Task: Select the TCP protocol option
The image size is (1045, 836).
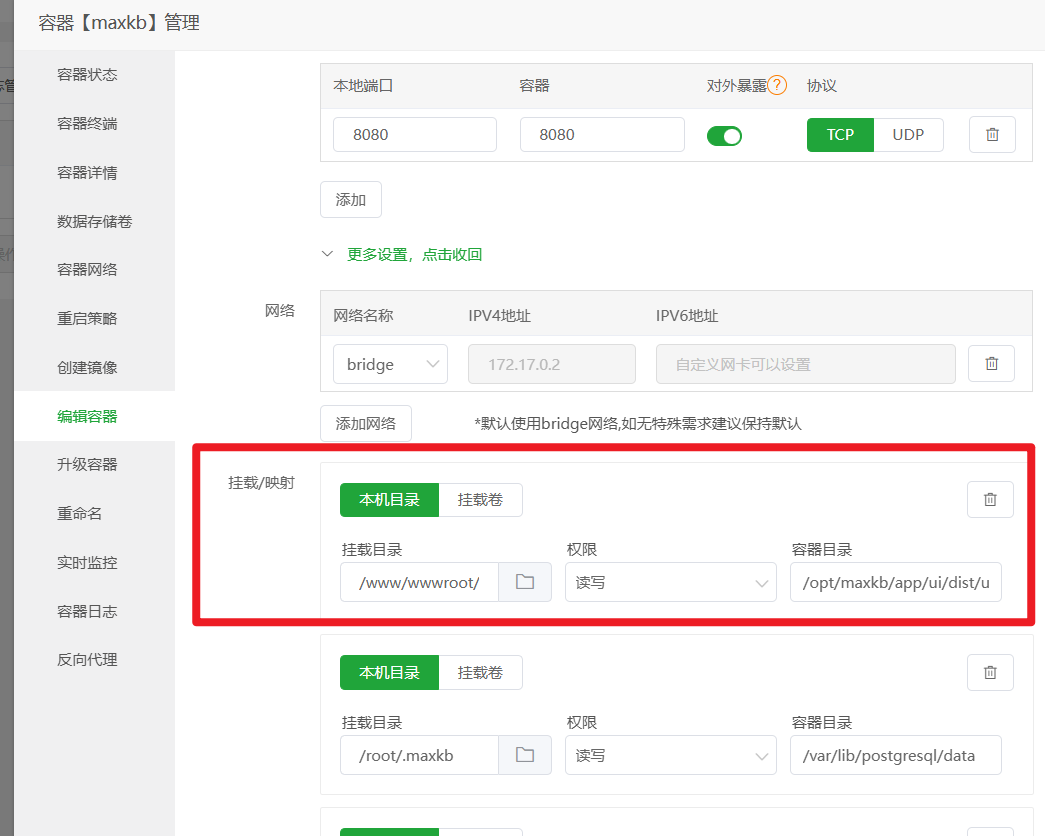Action: [x=840, y=134]
